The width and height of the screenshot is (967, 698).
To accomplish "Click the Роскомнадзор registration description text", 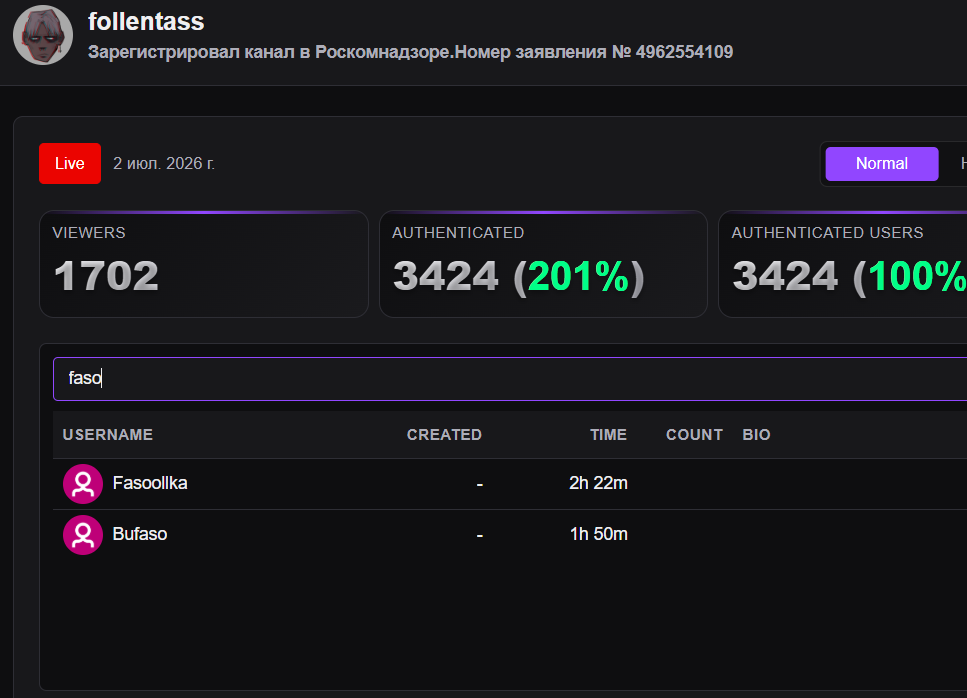I will (410, 52).
